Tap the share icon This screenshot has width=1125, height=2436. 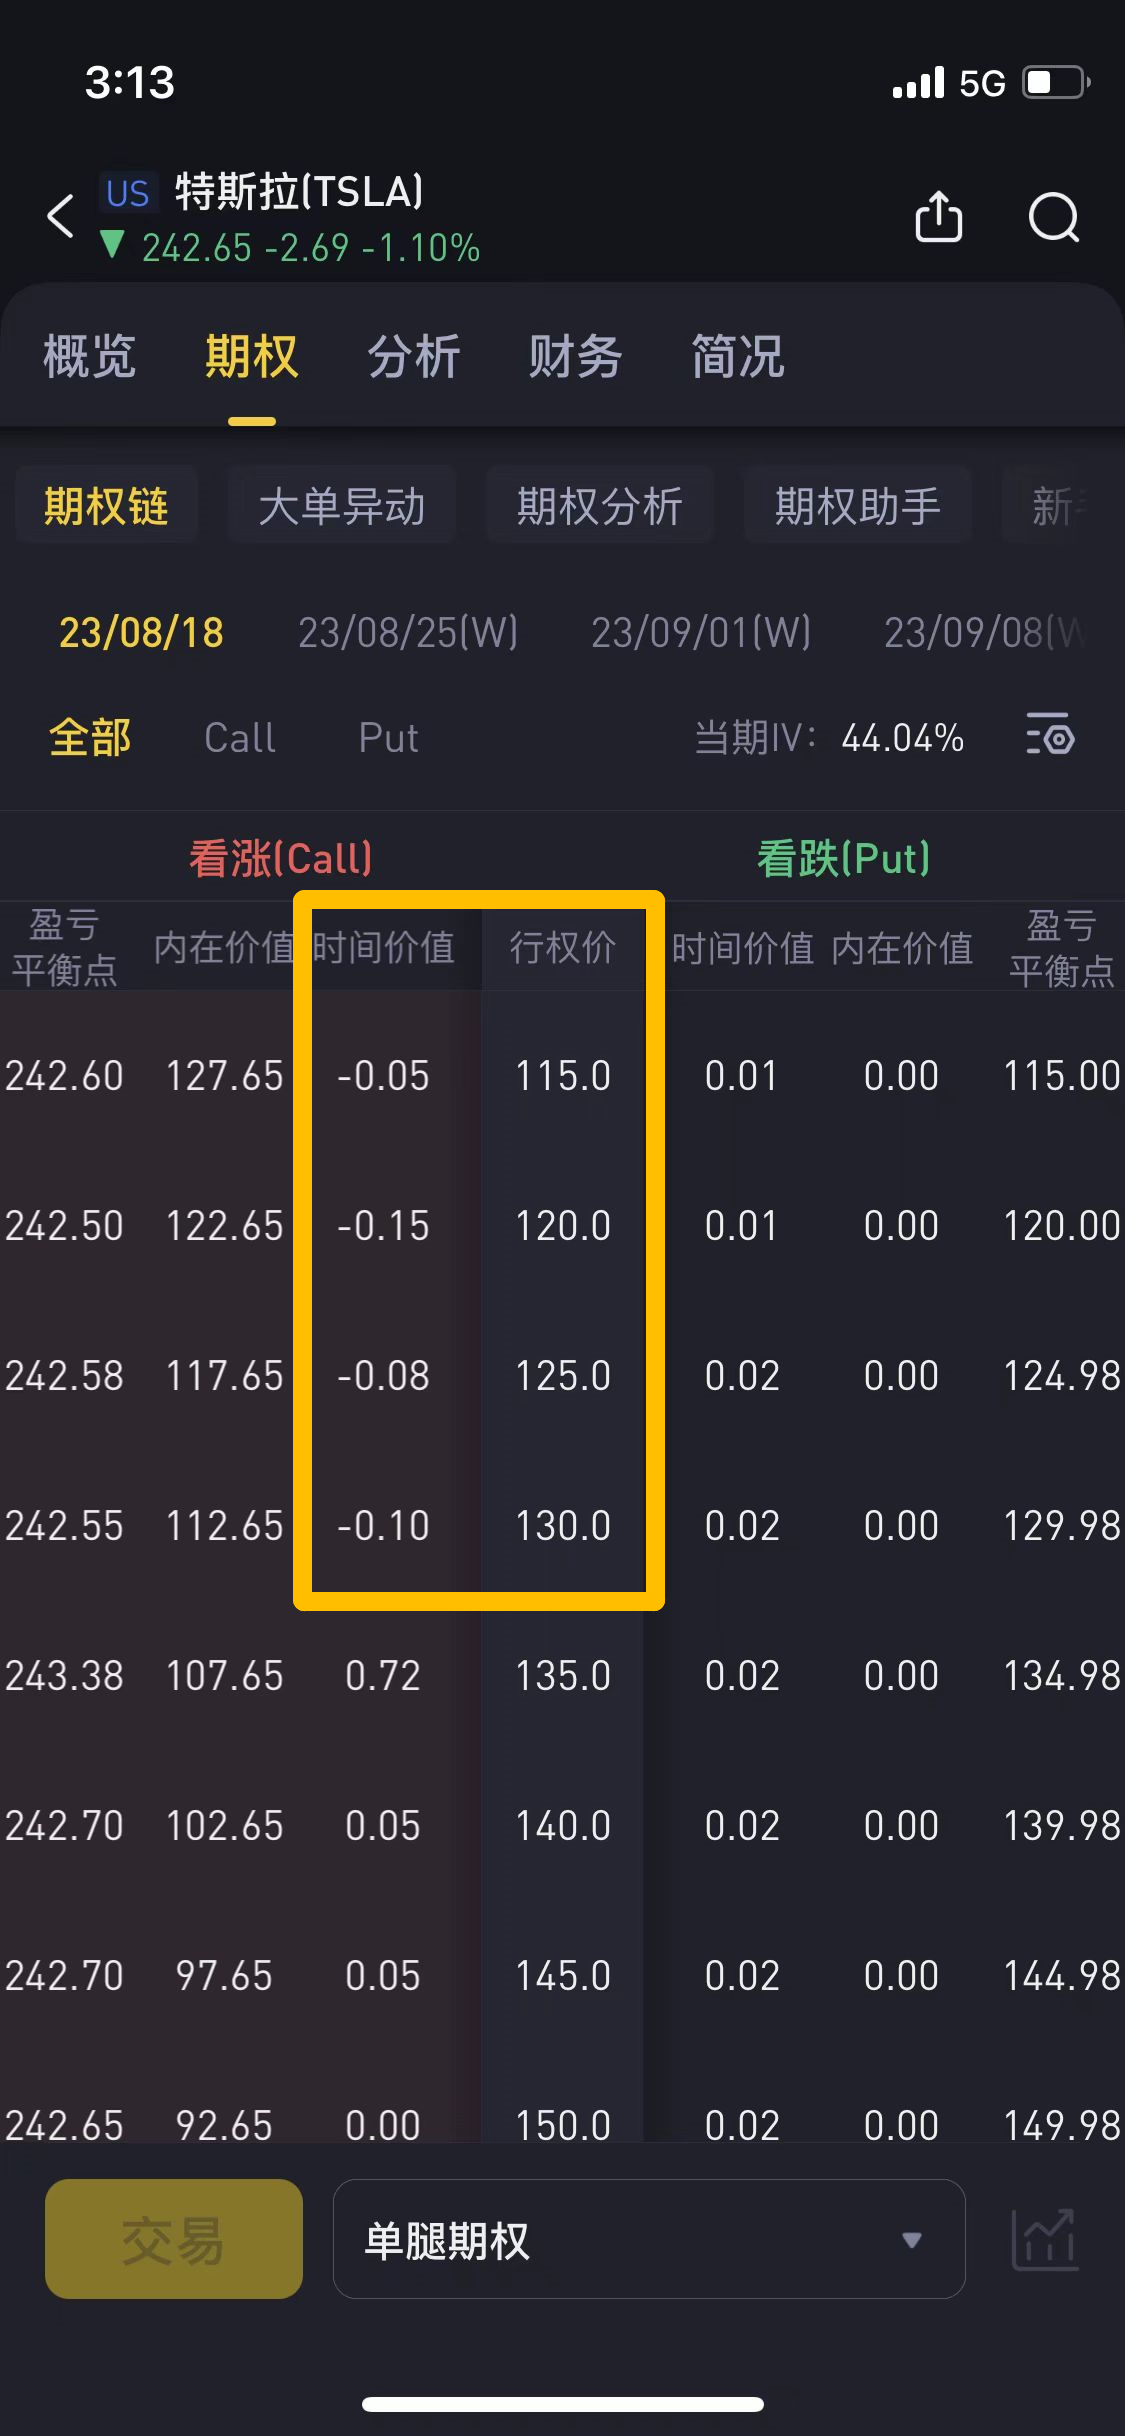coord(938,216)
